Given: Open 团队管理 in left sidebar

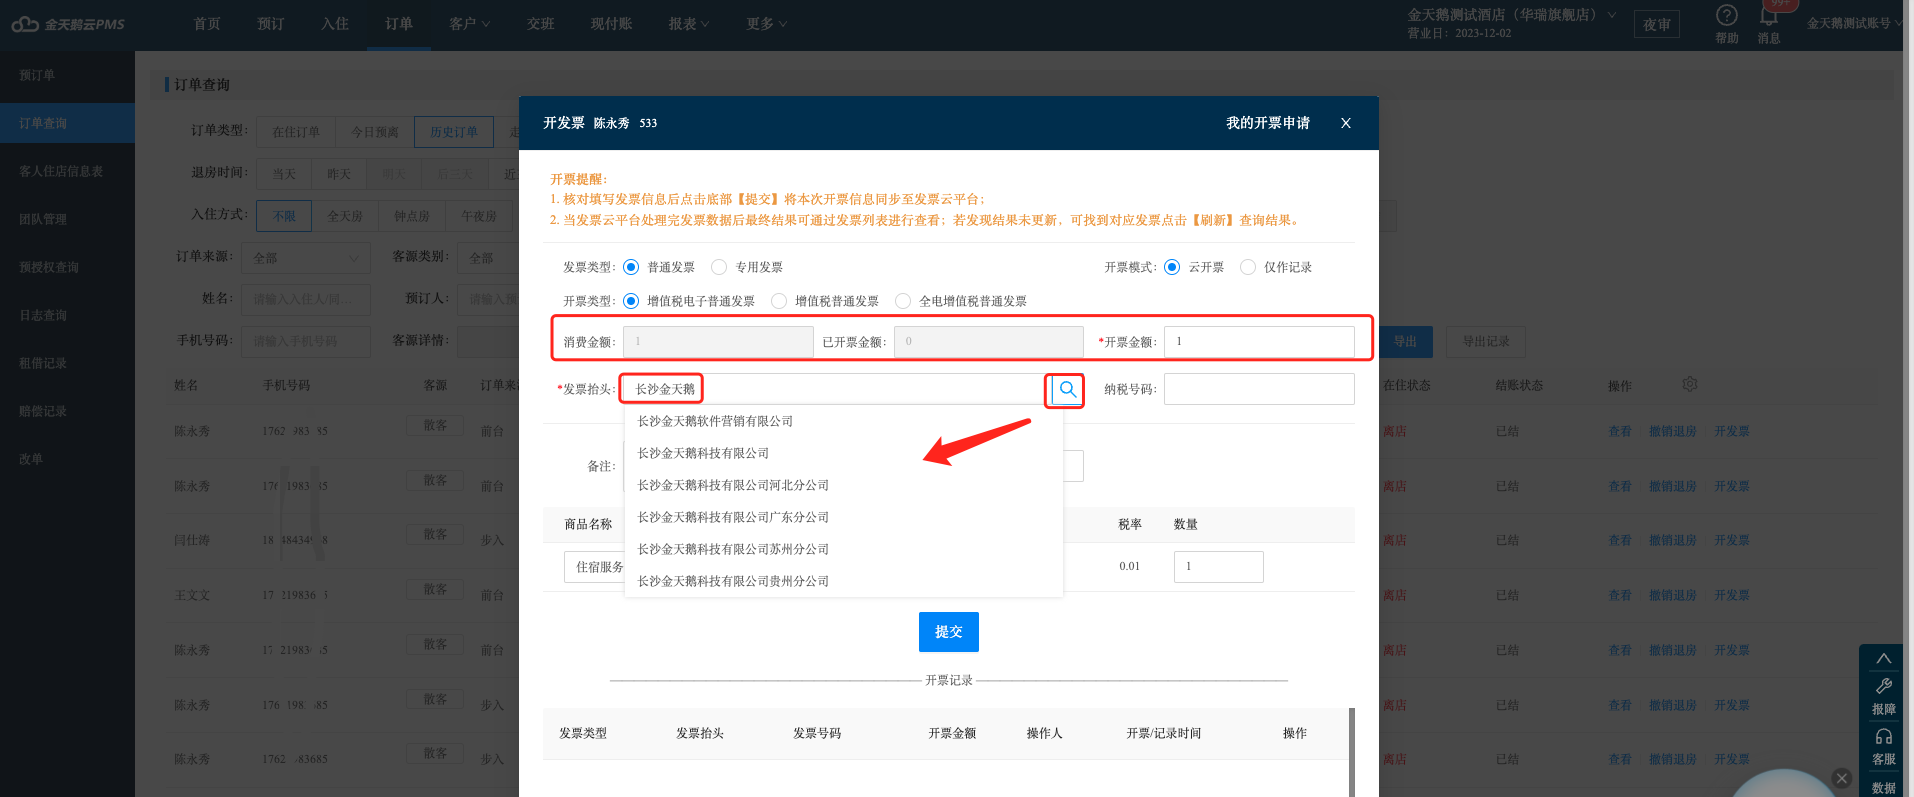Looking at the screenshot, I should [x=67, y=219].
